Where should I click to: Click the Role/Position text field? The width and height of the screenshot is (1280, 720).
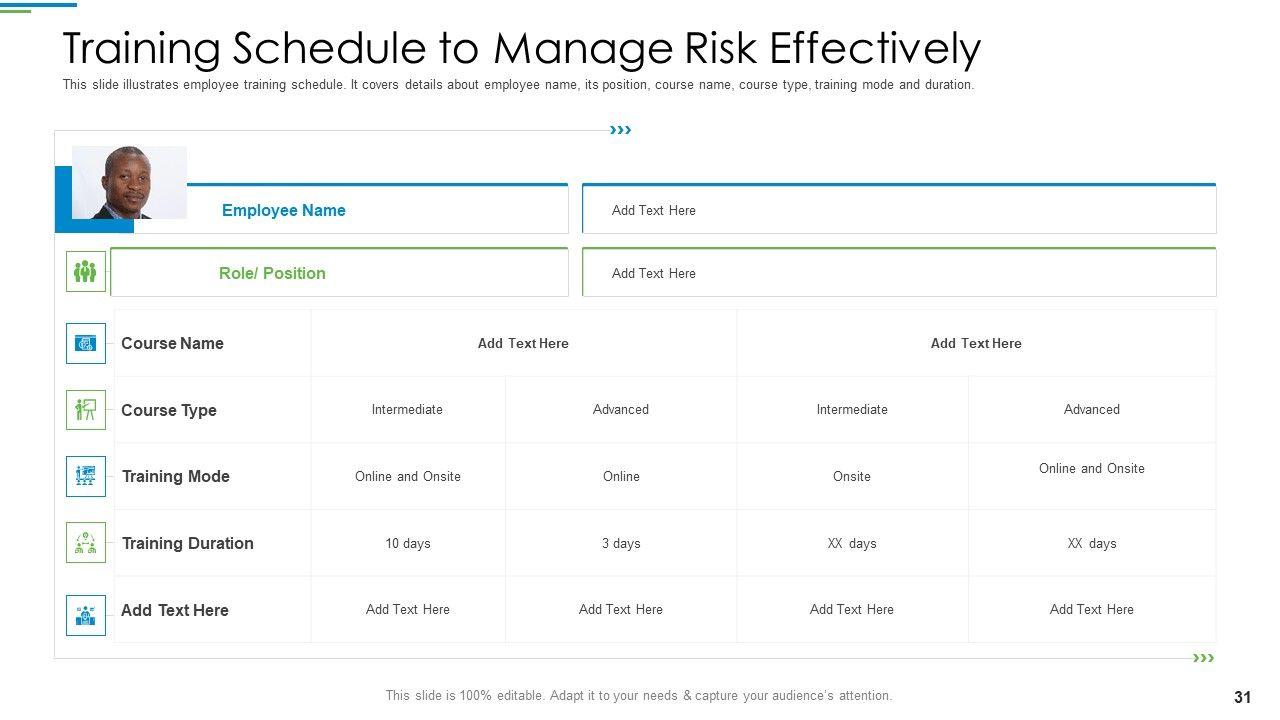(898, 273)
